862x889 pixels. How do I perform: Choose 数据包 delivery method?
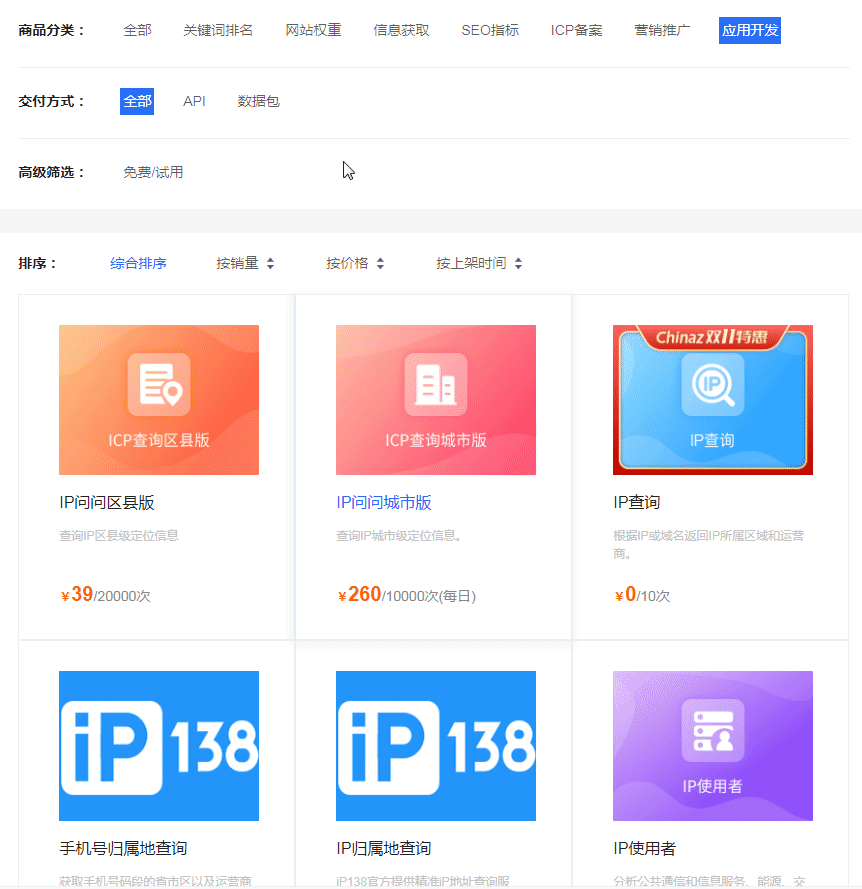click(259, 101)
